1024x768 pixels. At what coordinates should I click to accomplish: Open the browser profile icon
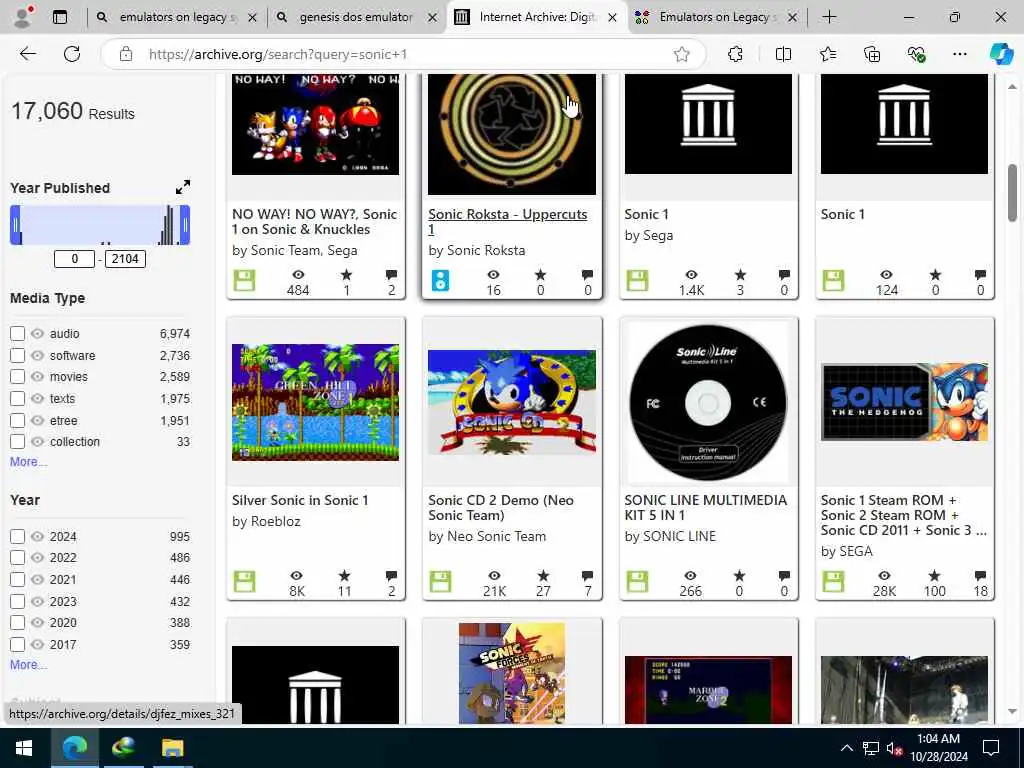click(x=23, y=17)
